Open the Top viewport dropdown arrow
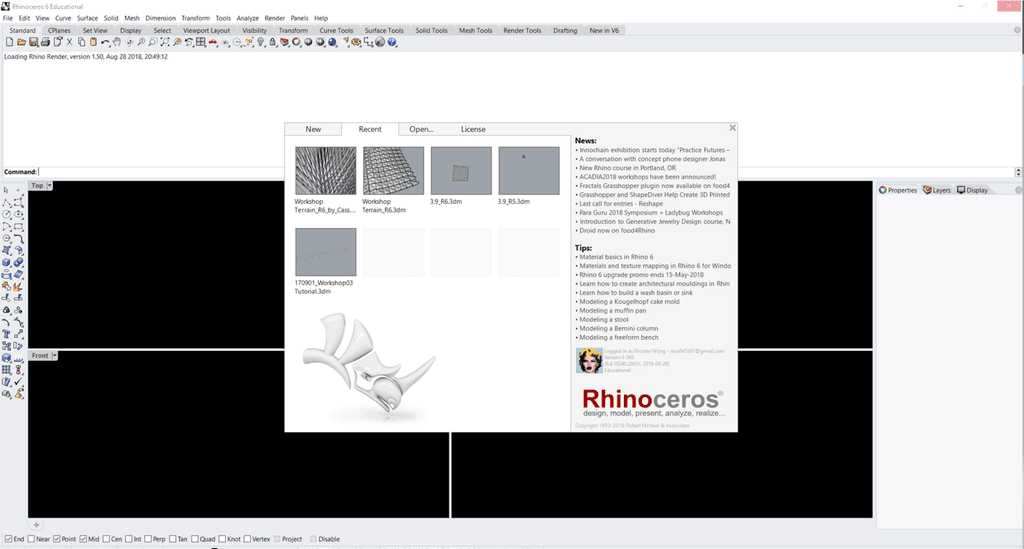1024x549 pixels. [49, 186]
